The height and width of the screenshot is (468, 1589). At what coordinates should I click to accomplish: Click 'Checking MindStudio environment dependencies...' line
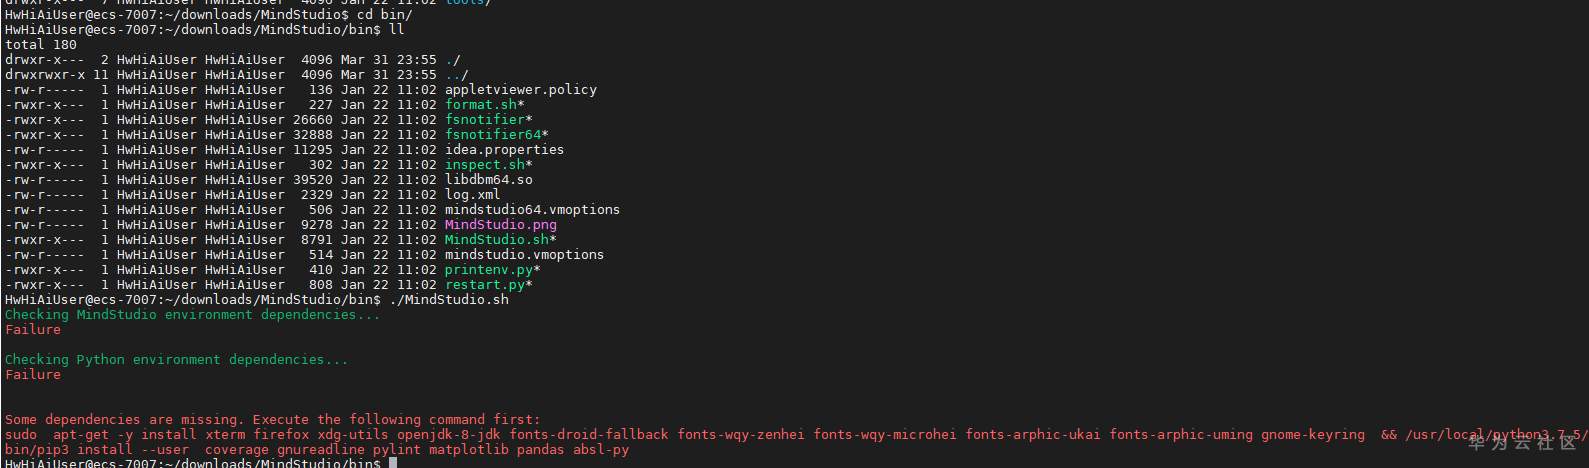click(192, 315)
